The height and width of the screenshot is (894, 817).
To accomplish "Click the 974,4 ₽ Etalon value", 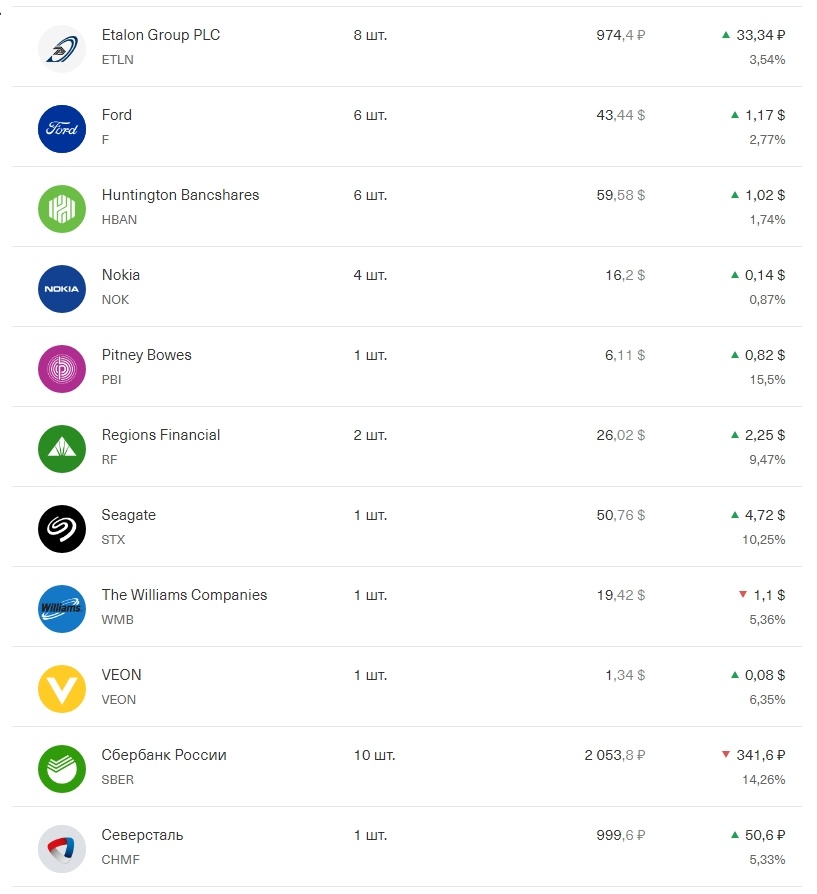I will coord(621,35).
